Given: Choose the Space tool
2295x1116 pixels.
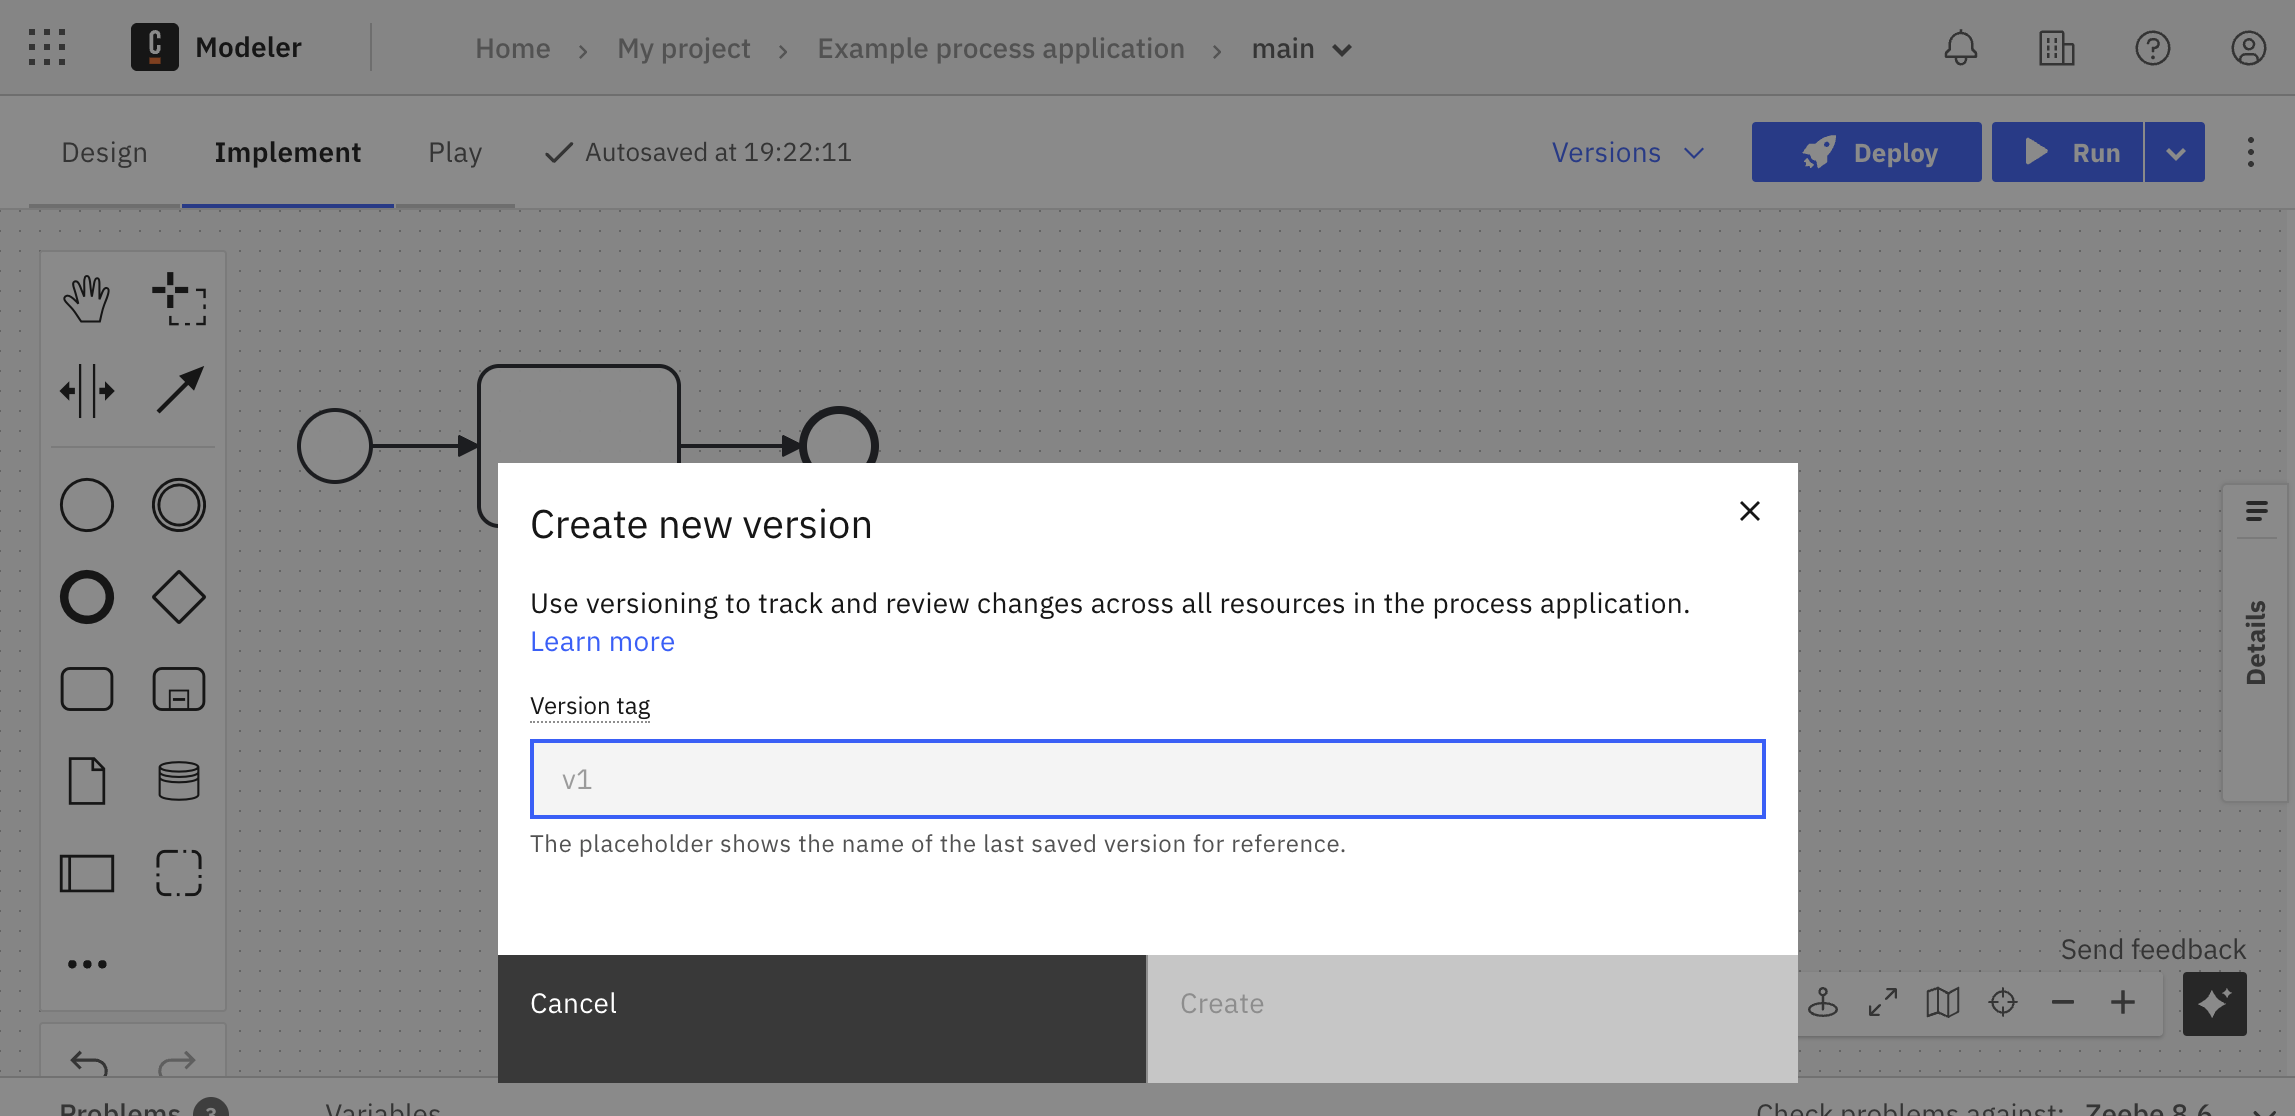Looking at the screenshot, I should pos(87,390).
